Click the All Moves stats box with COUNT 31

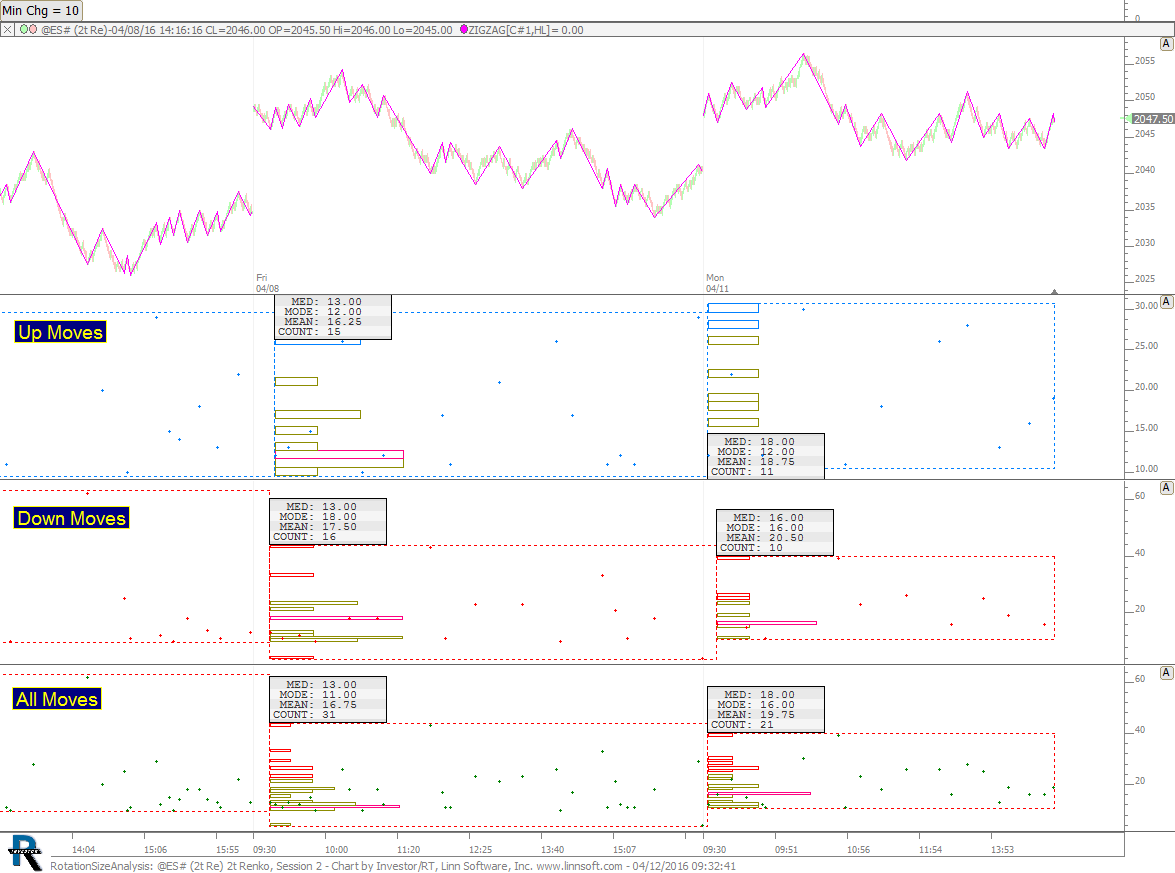pos(328,699)
